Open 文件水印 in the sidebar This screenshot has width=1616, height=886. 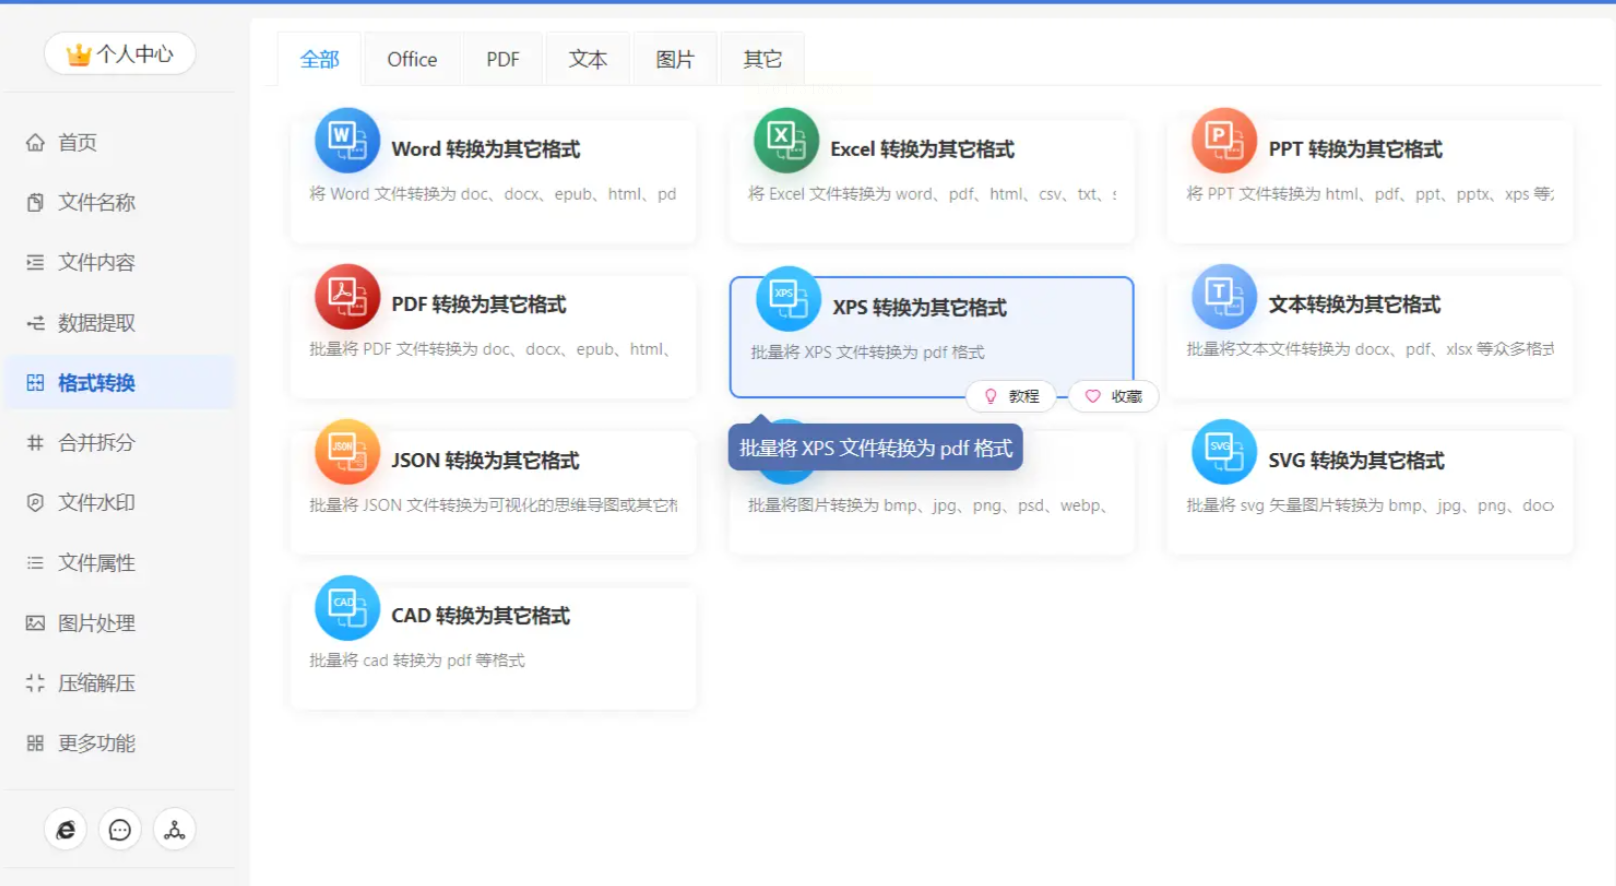point(96,503)
